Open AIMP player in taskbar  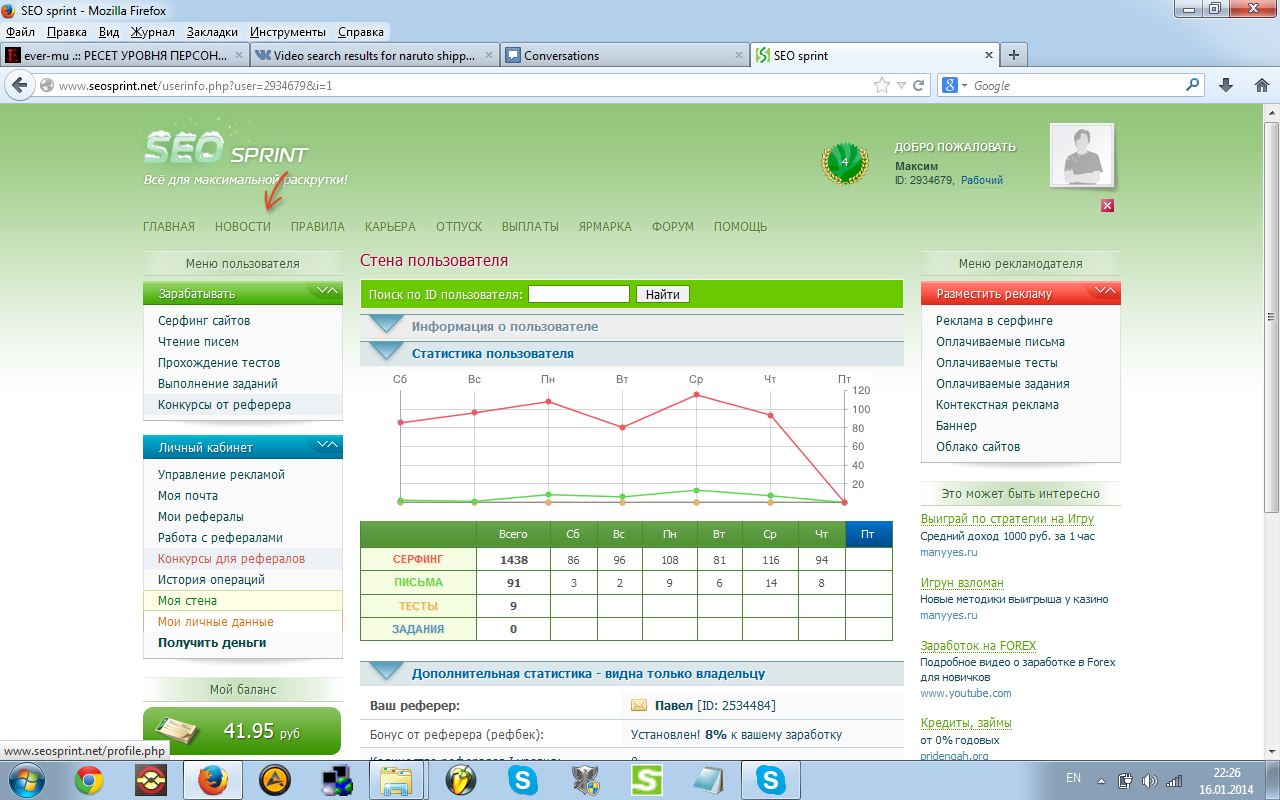point(273,779)
